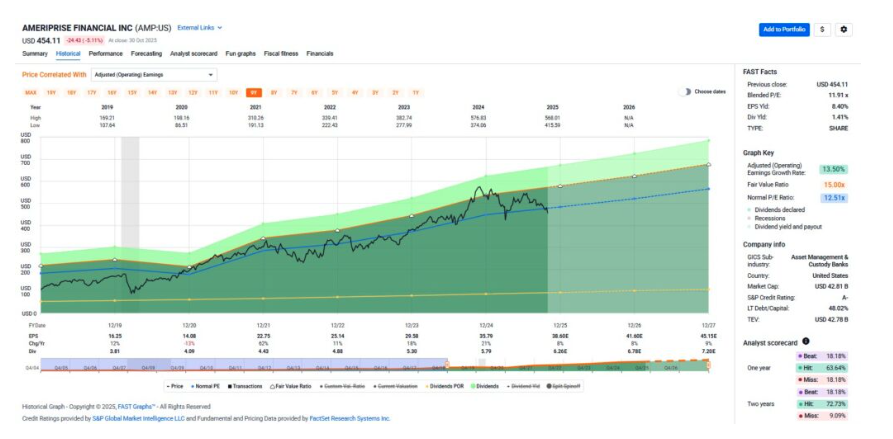Click the 12.51x Normal P/E Ratio badge

tap(834, 198)
